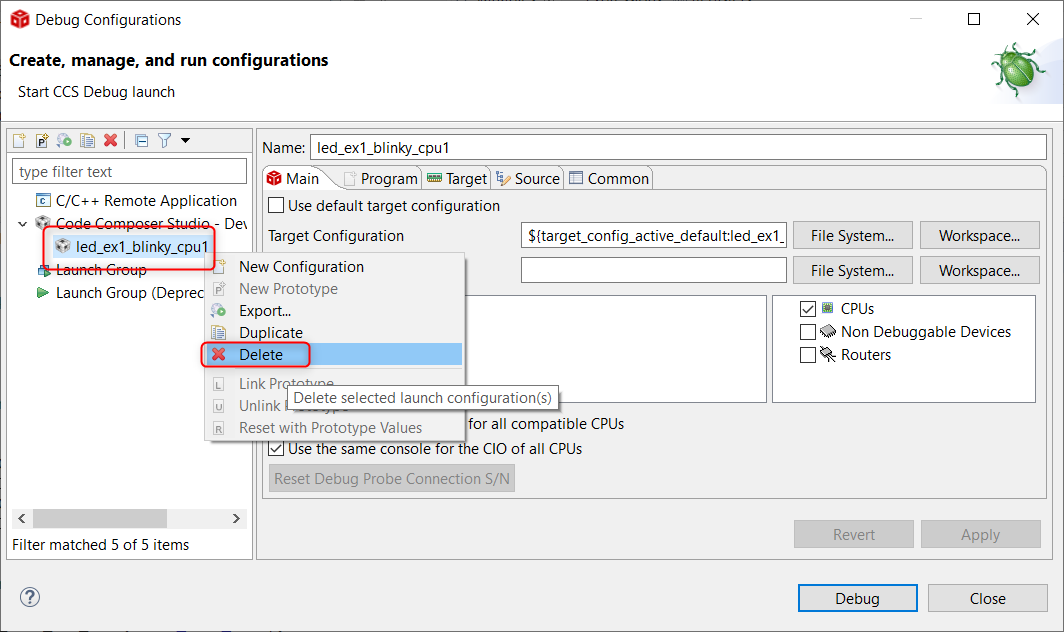Click the tree scrollbar right arrow
Screen dimensions: 1064x632
pyautogui.click(x=237, y=519)
